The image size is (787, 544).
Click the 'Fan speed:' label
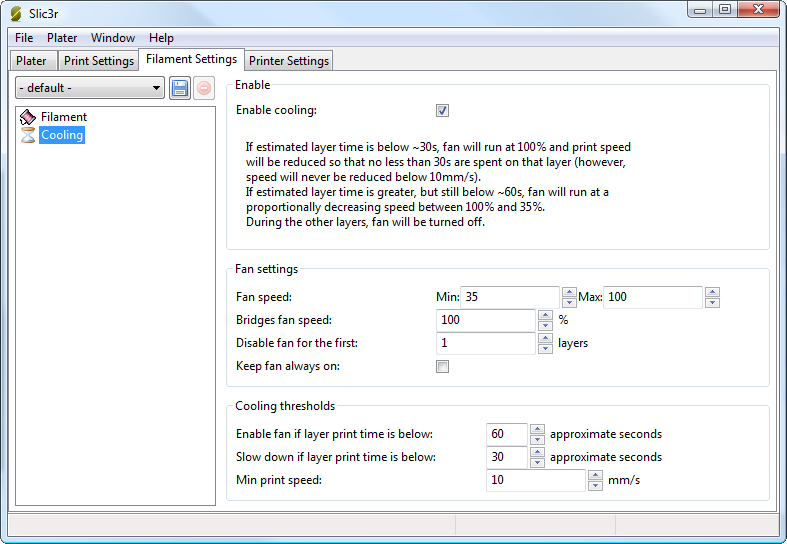tap(264, 297)
